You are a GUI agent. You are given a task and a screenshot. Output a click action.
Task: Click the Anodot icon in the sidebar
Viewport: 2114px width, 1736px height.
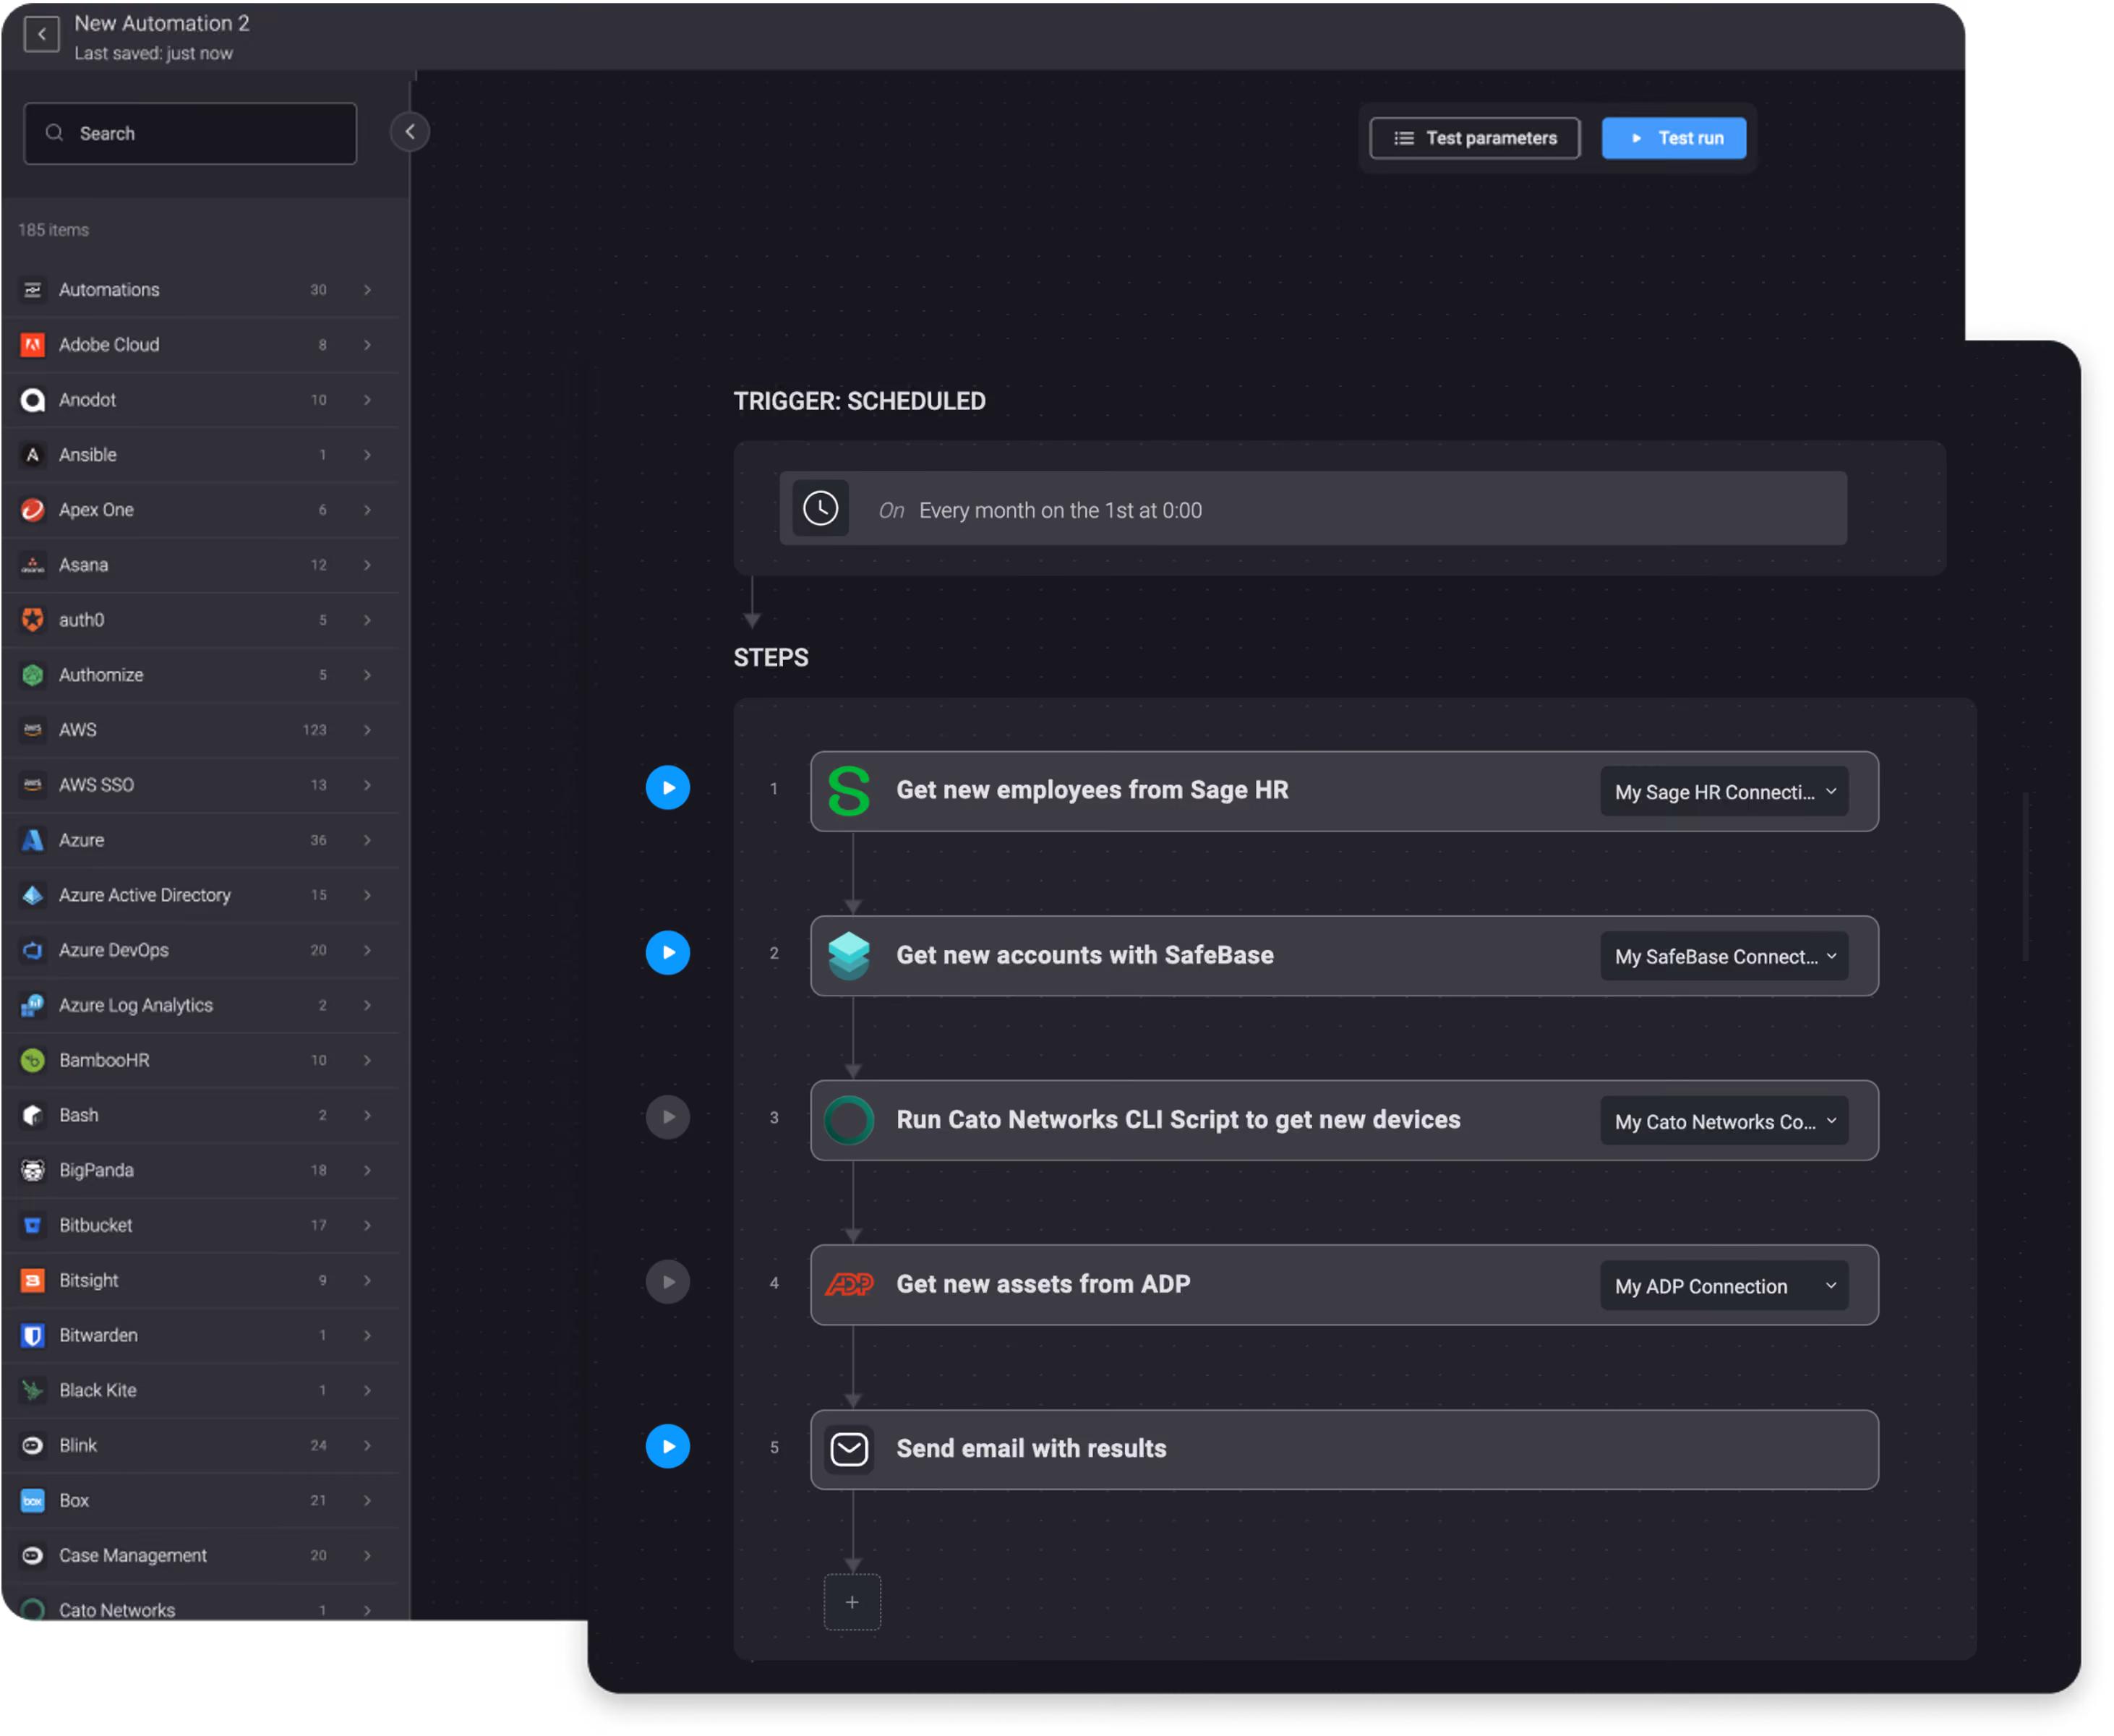click(33, 400)
